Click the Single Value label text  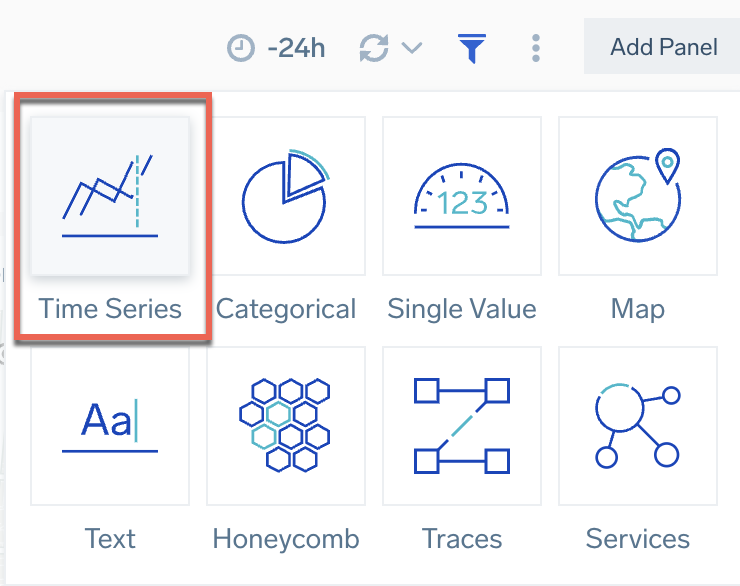click(x=462, y=308)
